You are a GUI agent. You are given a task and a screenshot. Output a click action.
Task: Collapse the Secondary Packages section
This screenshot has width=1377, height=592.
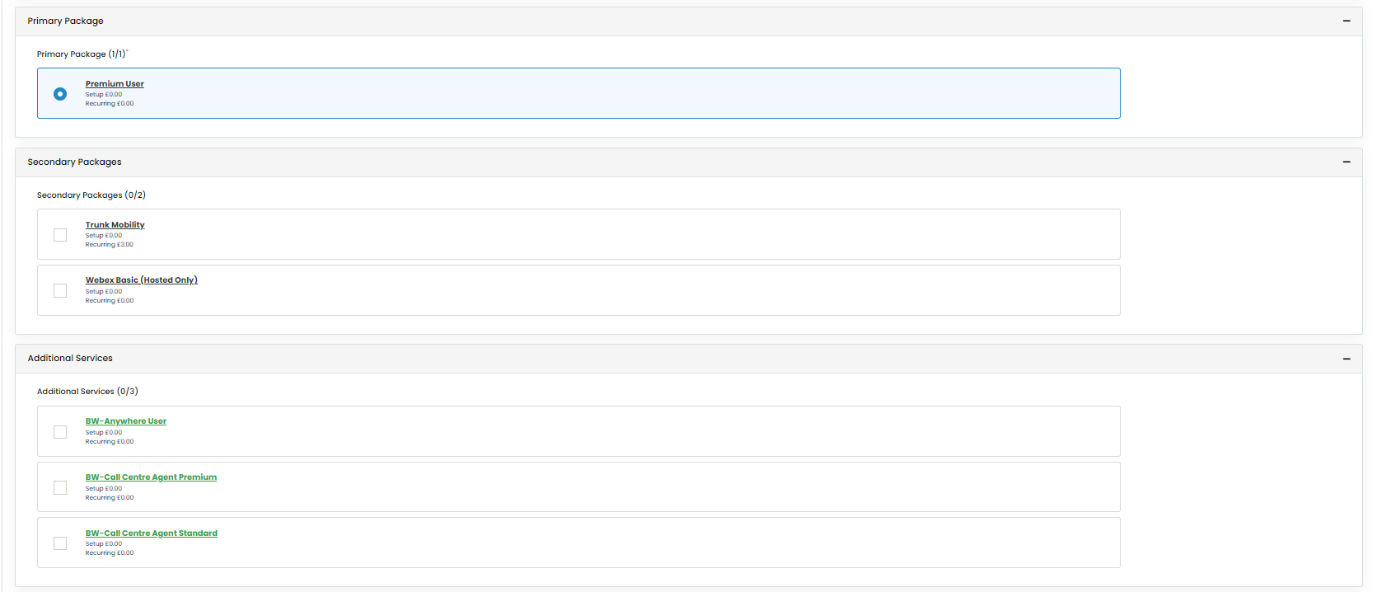(x=1346, y=162)
